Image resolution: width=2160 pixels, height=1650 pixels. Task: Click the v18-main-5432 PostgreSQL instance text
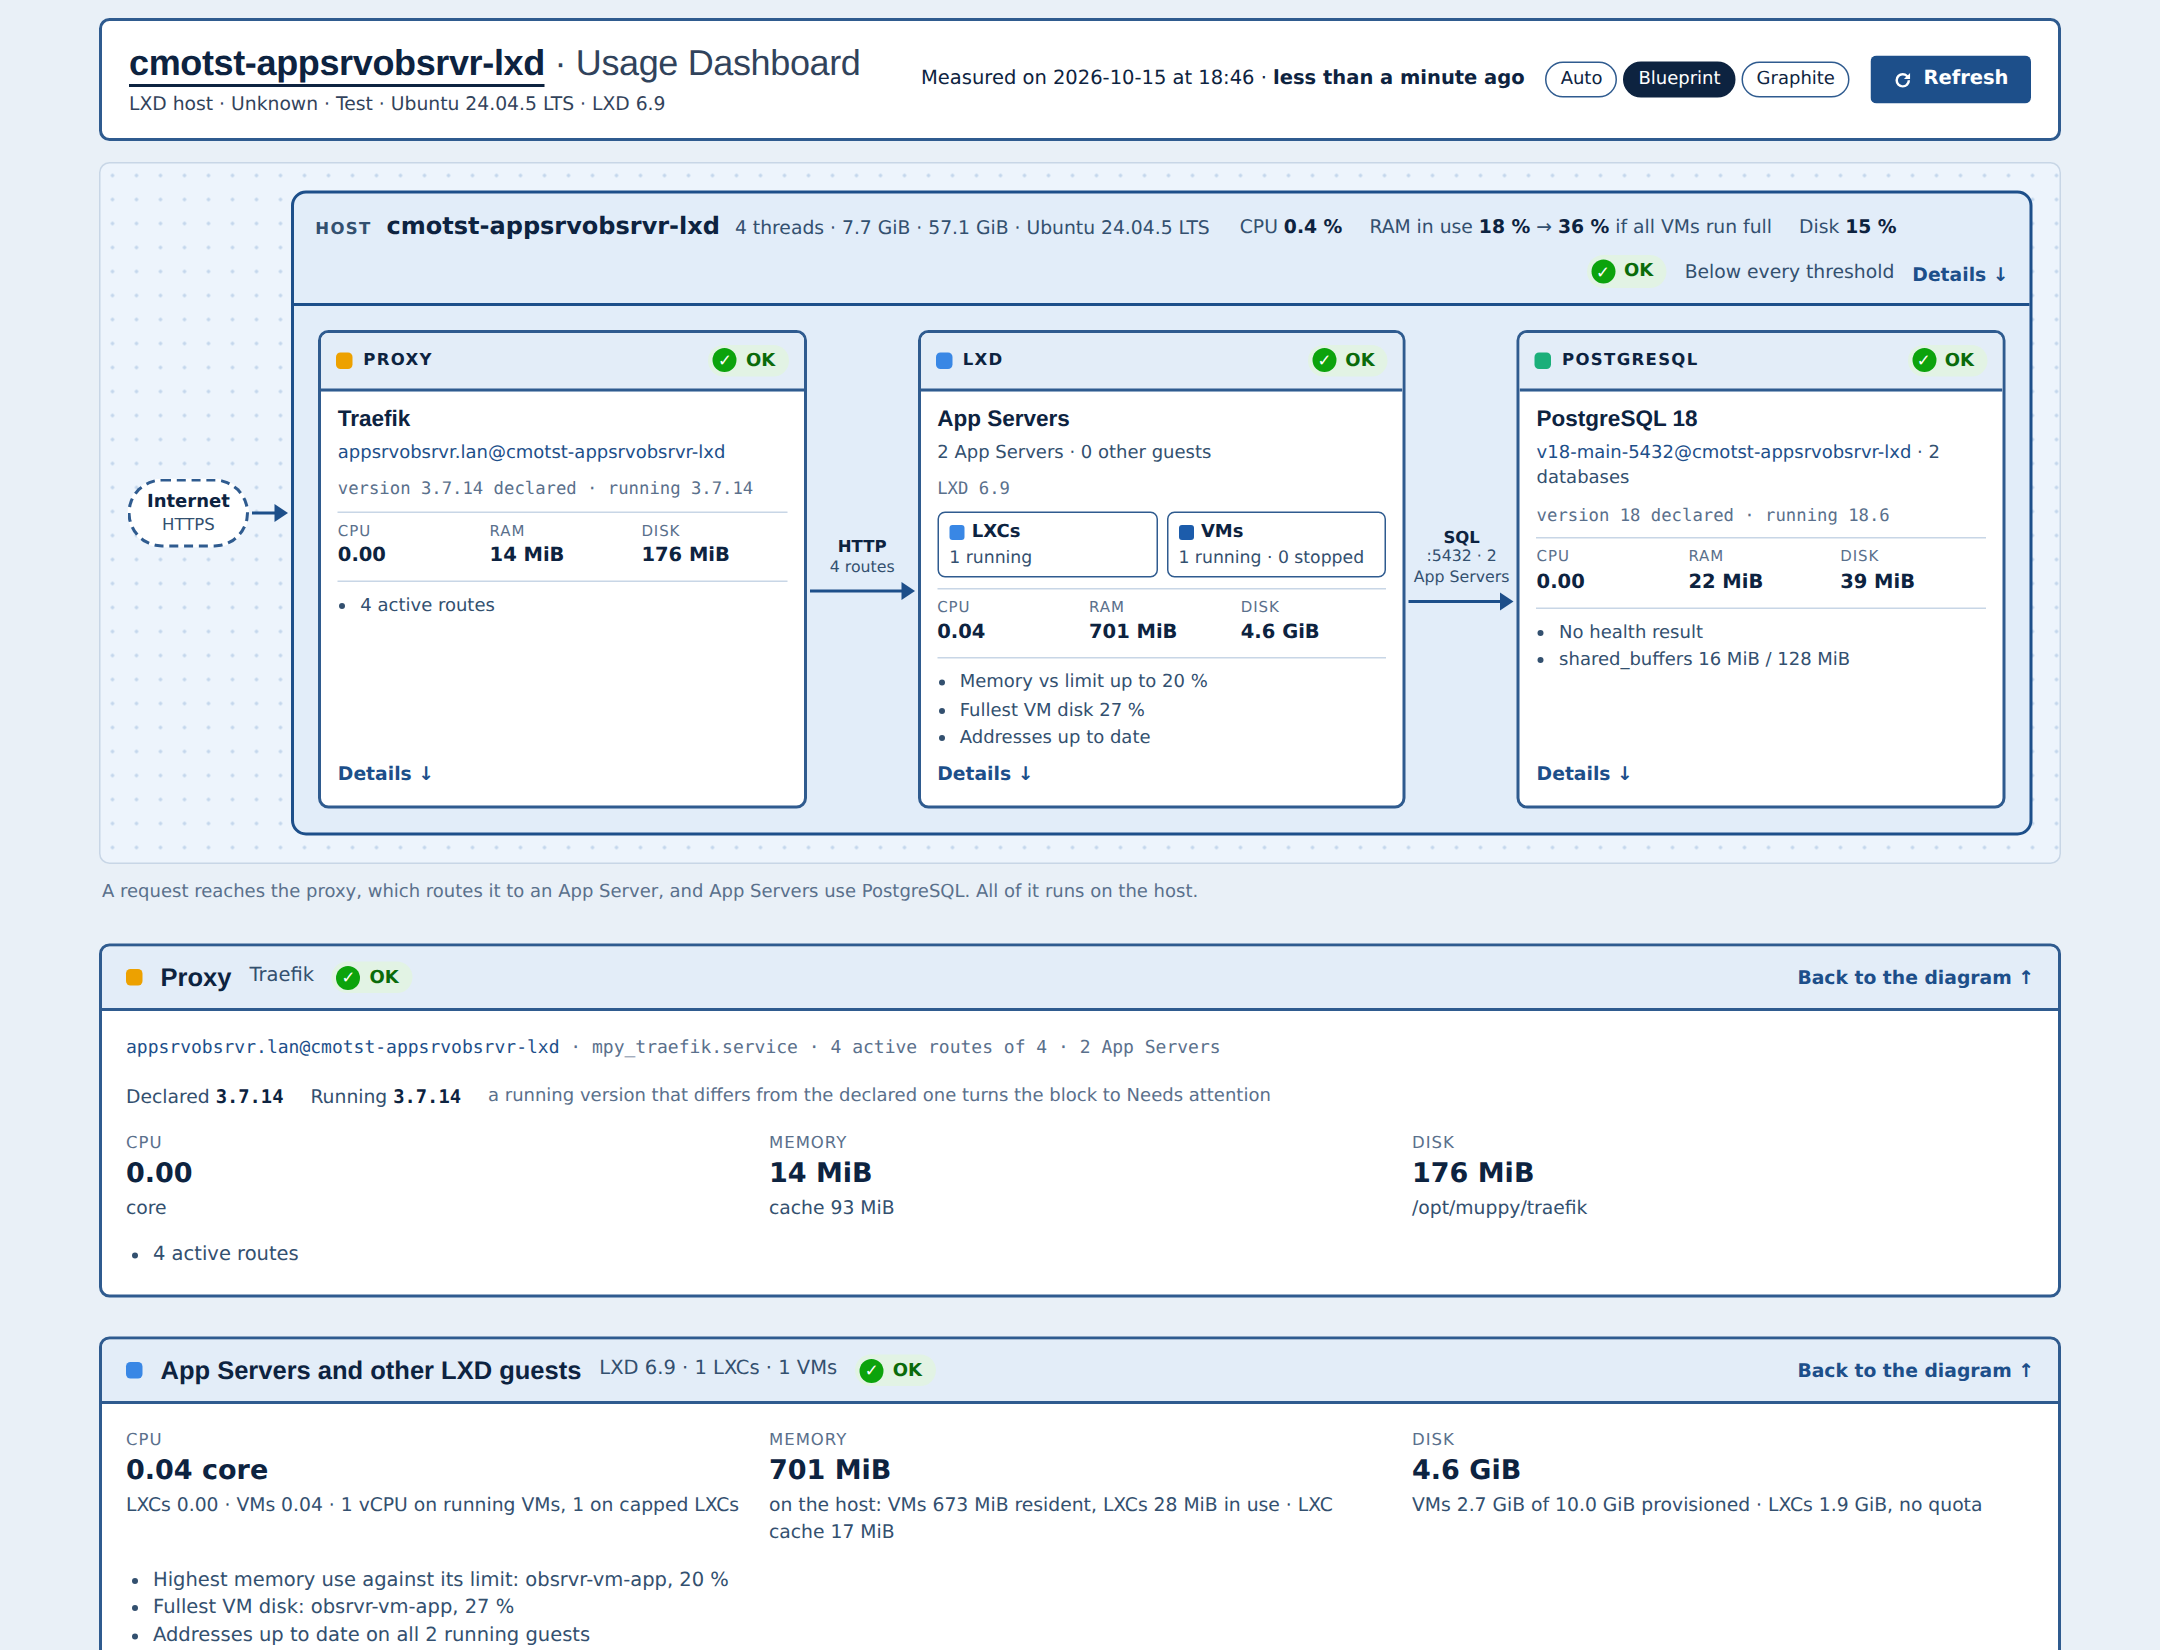(x=1723, y=452)
